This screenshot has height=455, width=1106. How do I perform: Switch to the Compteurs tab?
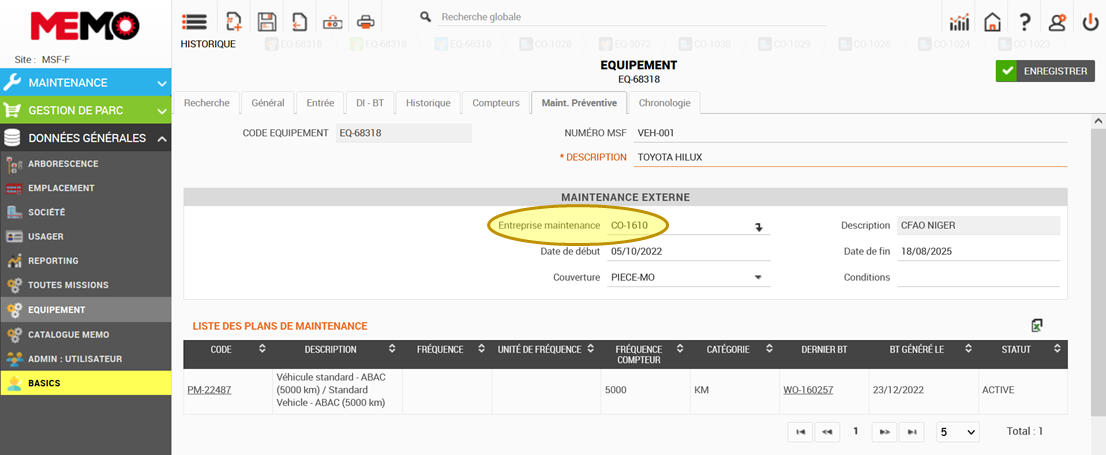496,103
